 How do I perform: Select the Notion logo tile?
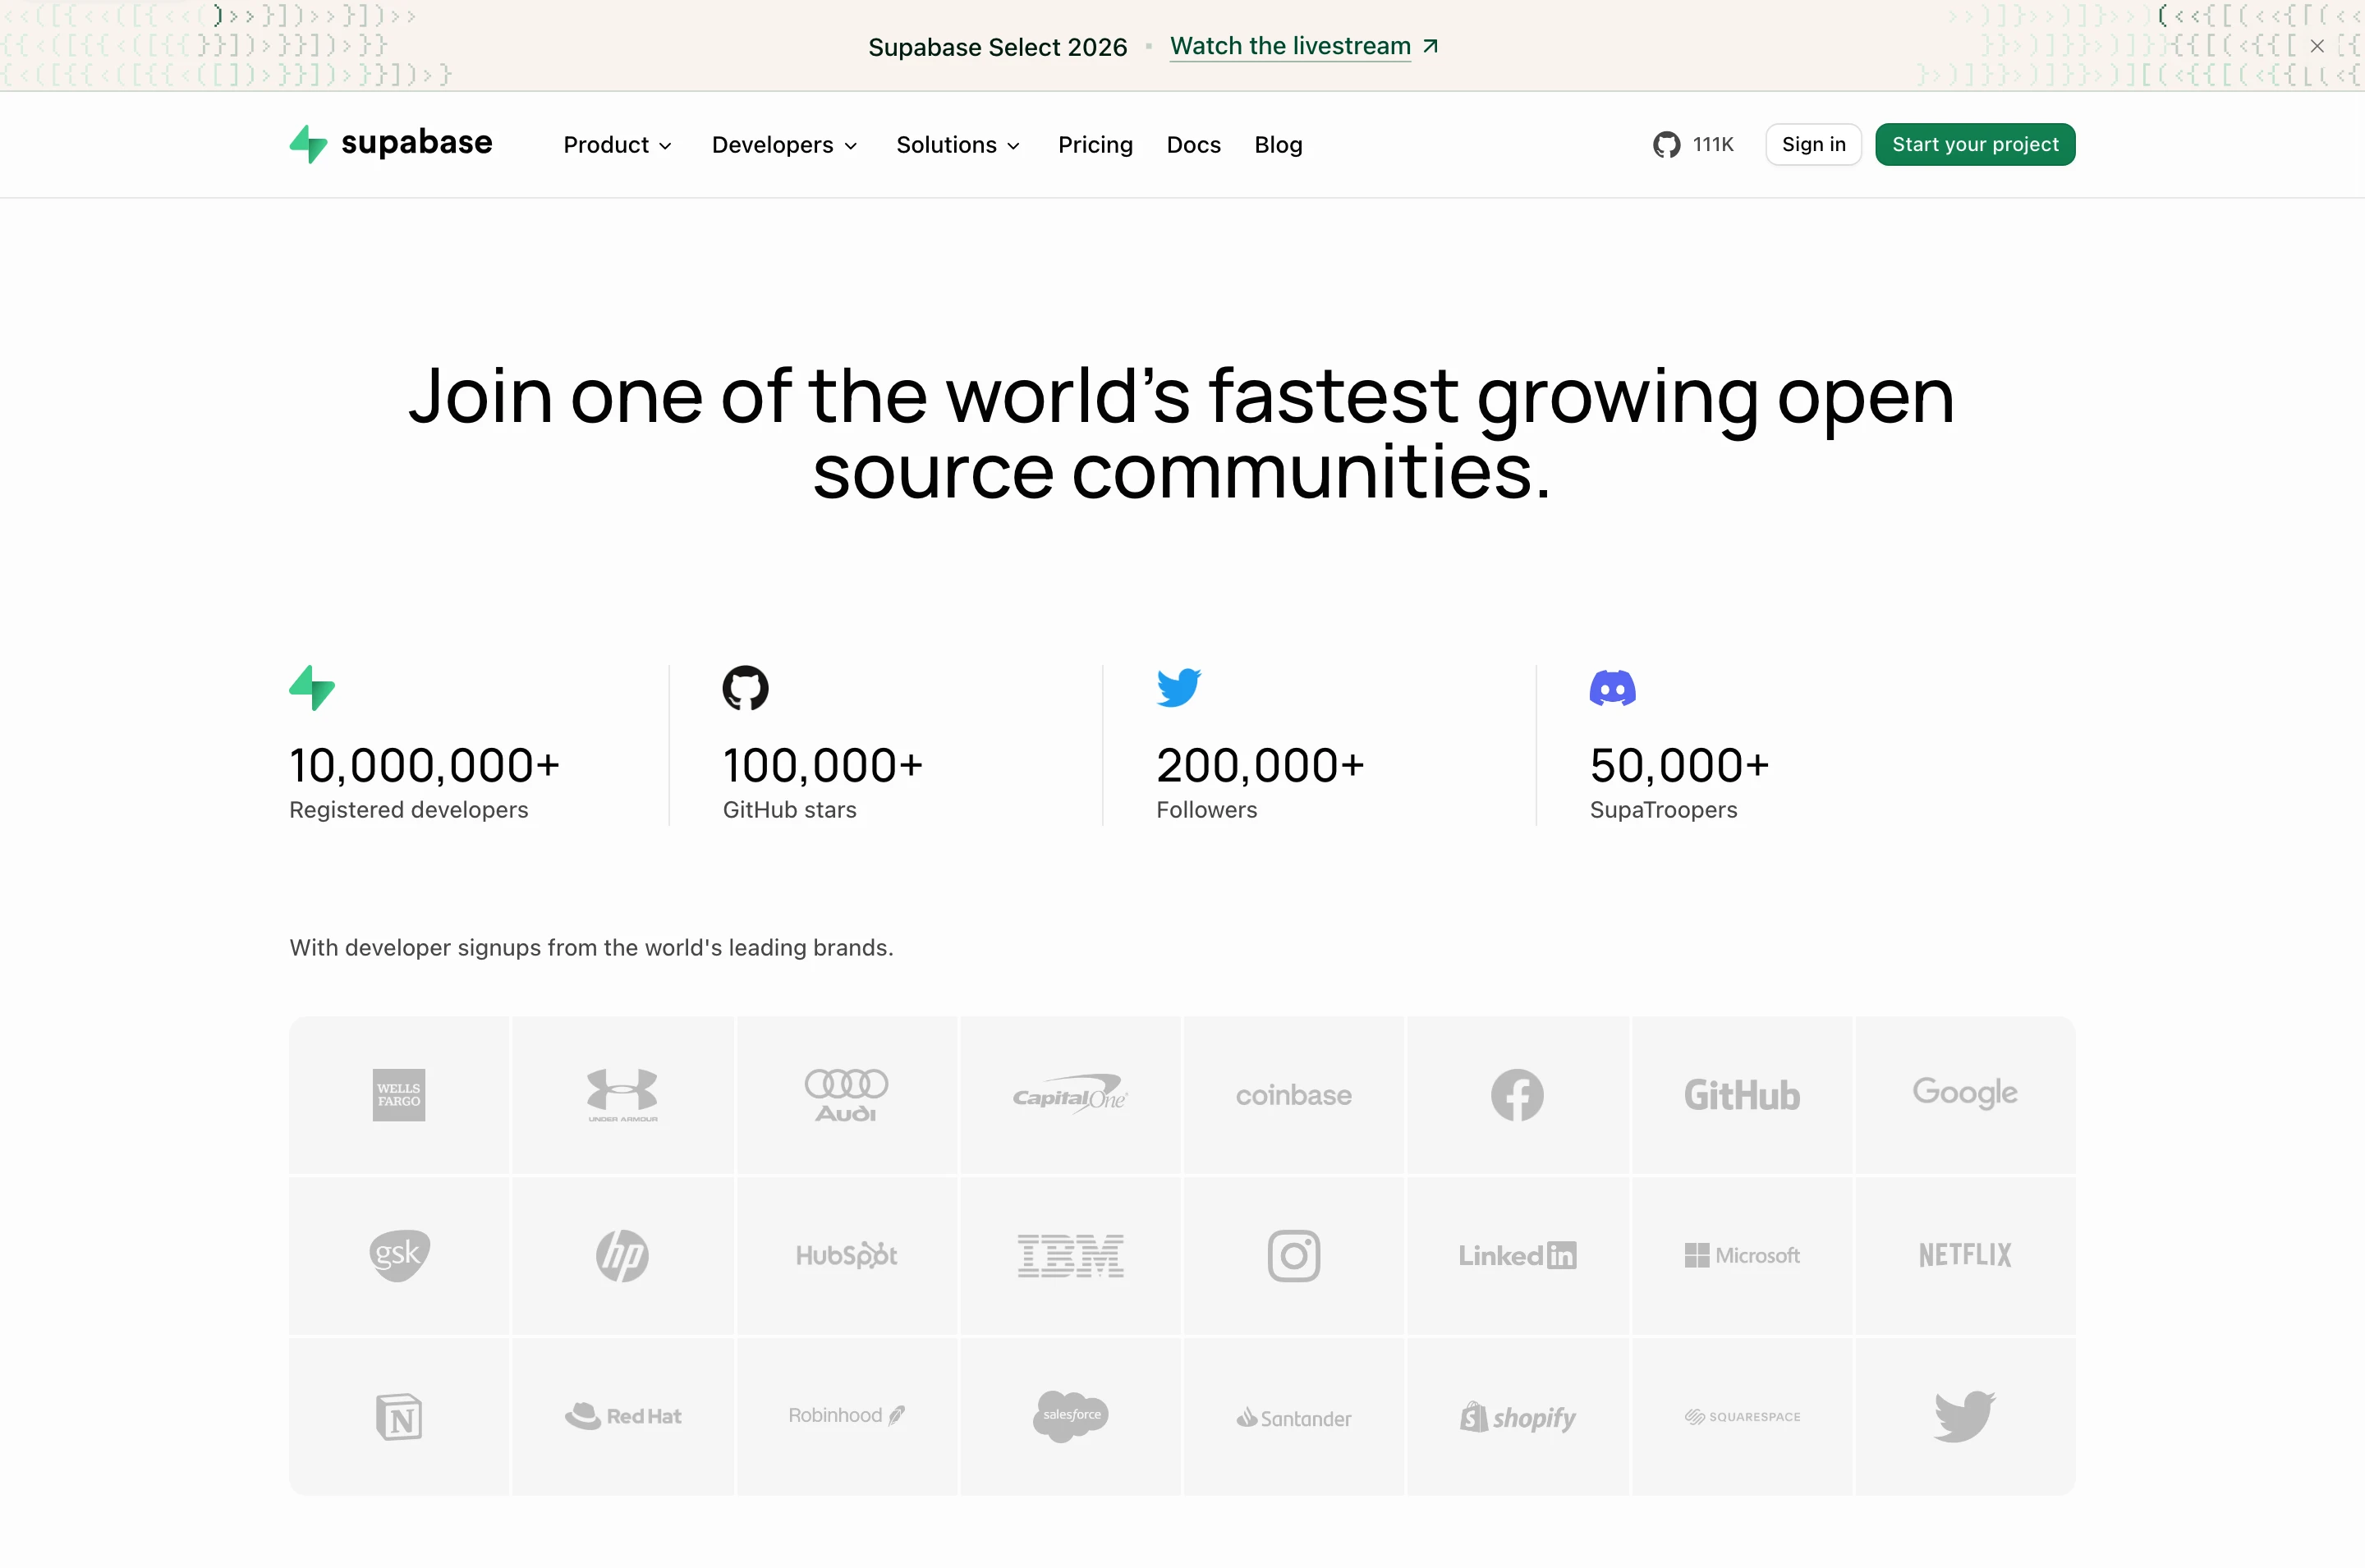pos(399,1416)
